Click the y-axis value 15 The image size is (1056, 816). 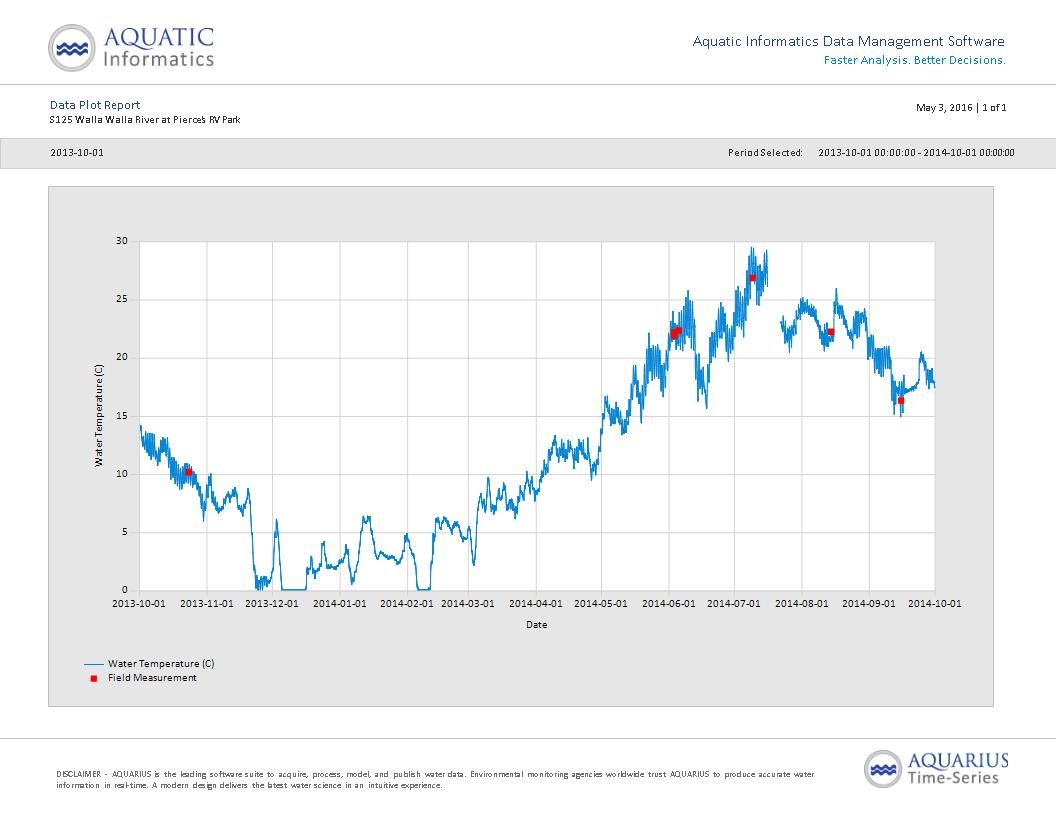[122, 416]
